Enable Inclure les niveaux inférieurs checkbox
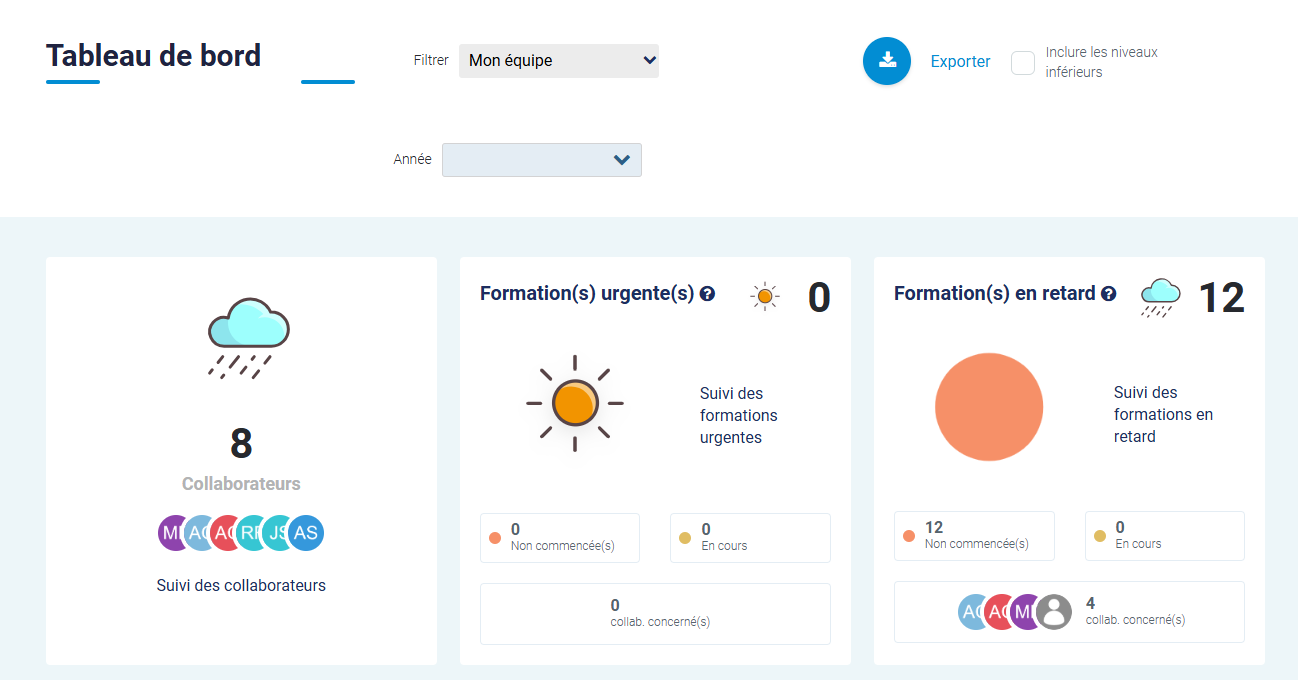This screenshot has height=680, width=1298. [1022, 63]
